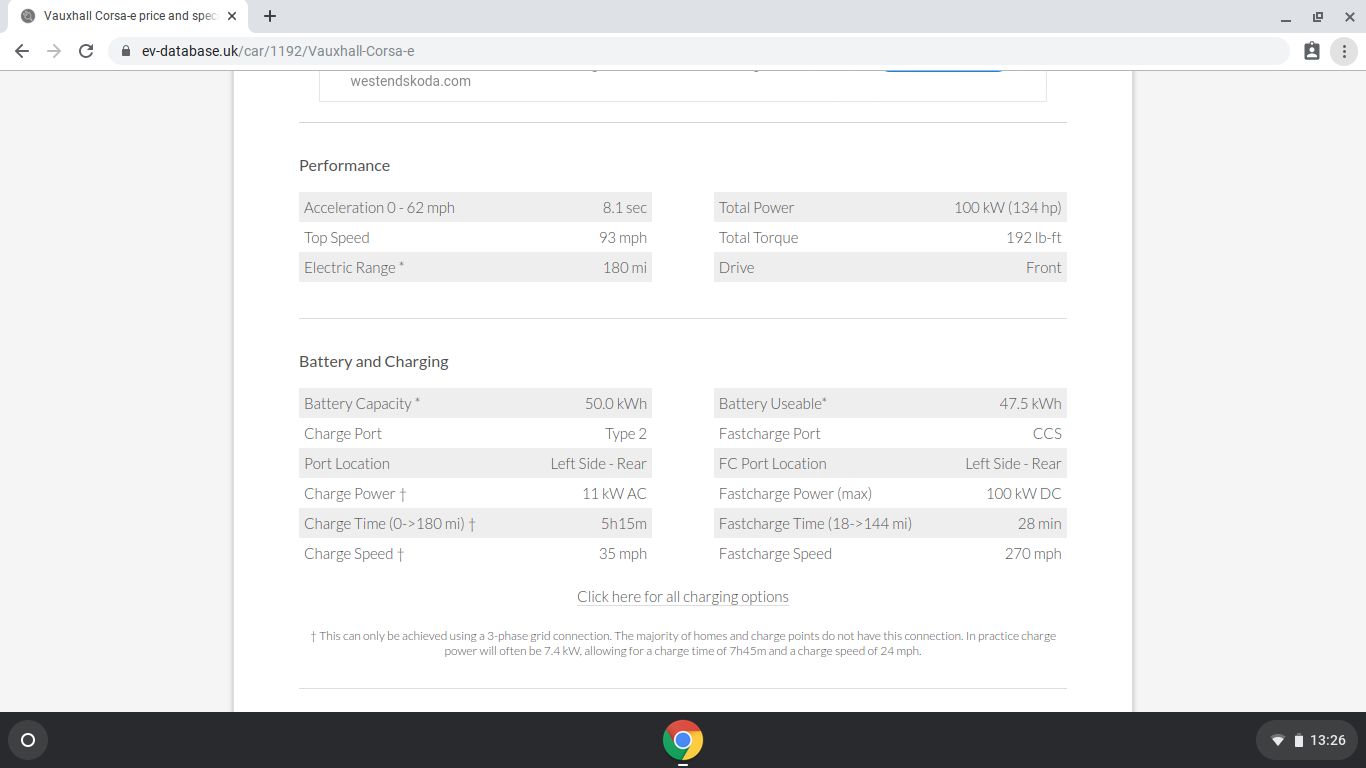Click the Charge Power label
The width and height of the screenshot is (1366, 768).
pos(355,494)
